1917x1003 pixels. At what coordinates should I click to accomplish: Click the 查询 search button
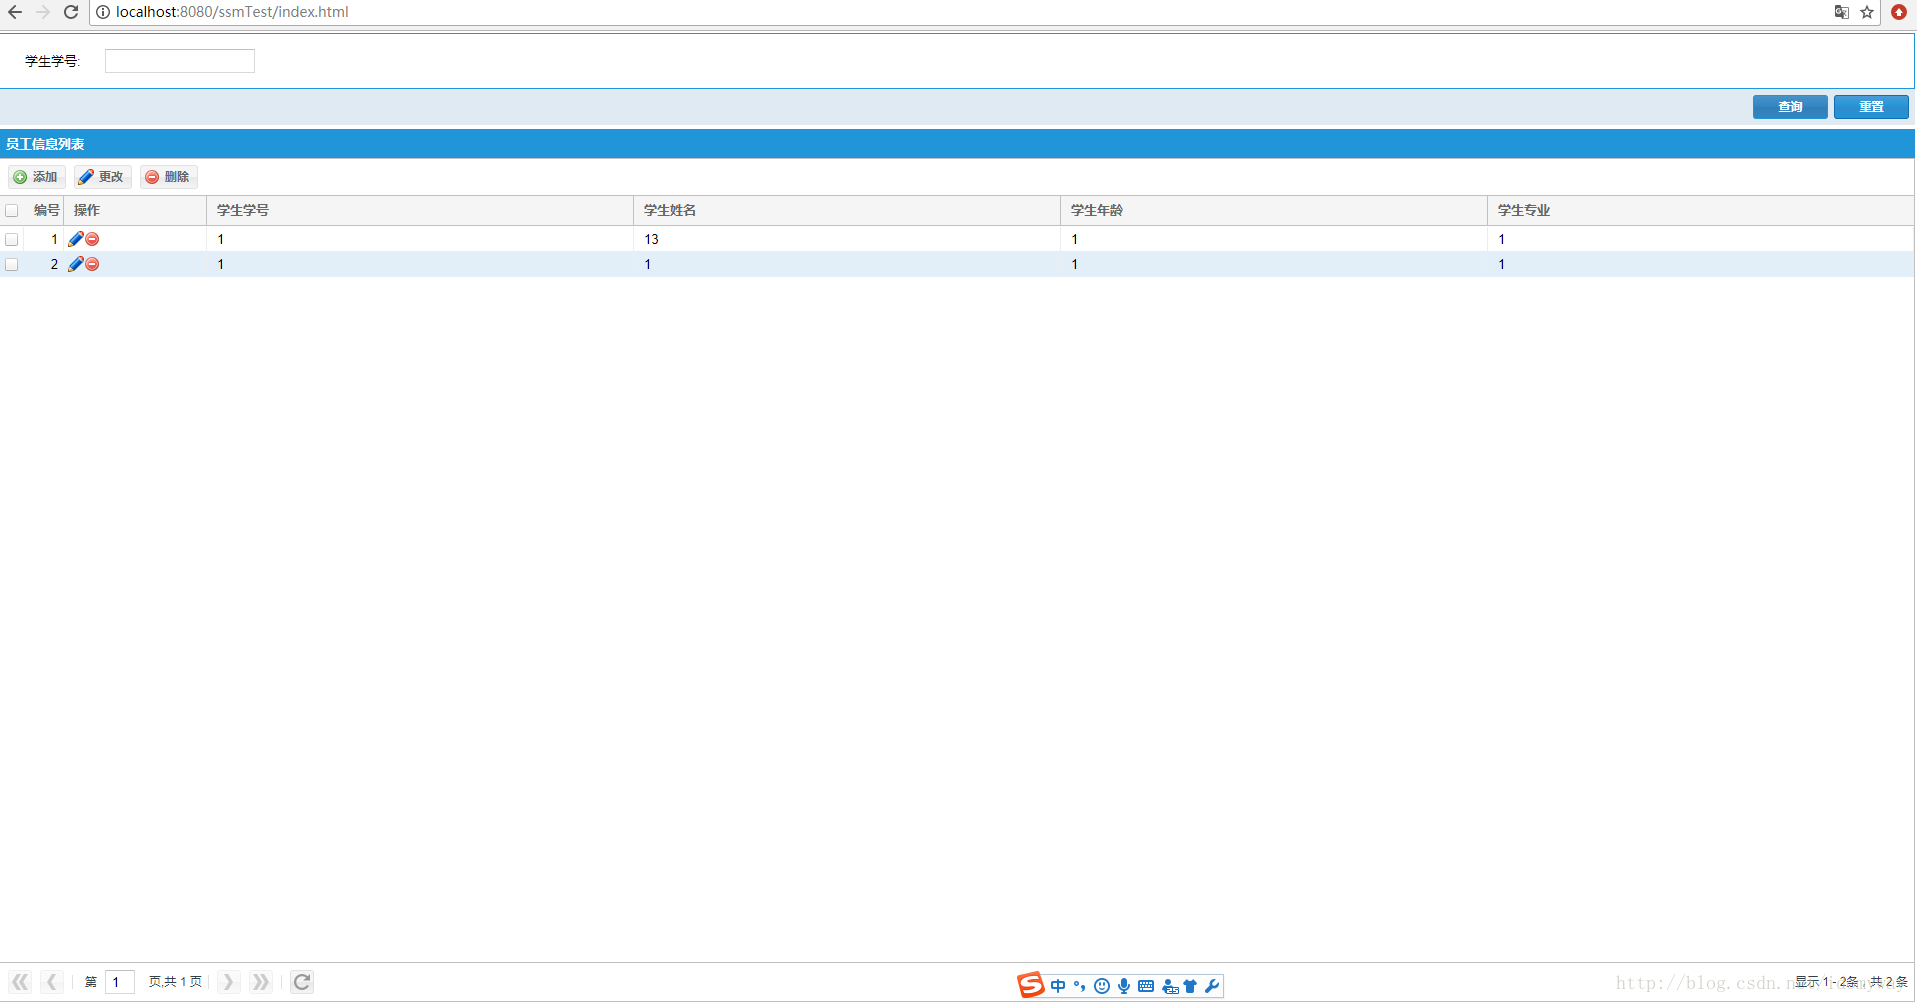[1790, 107]
